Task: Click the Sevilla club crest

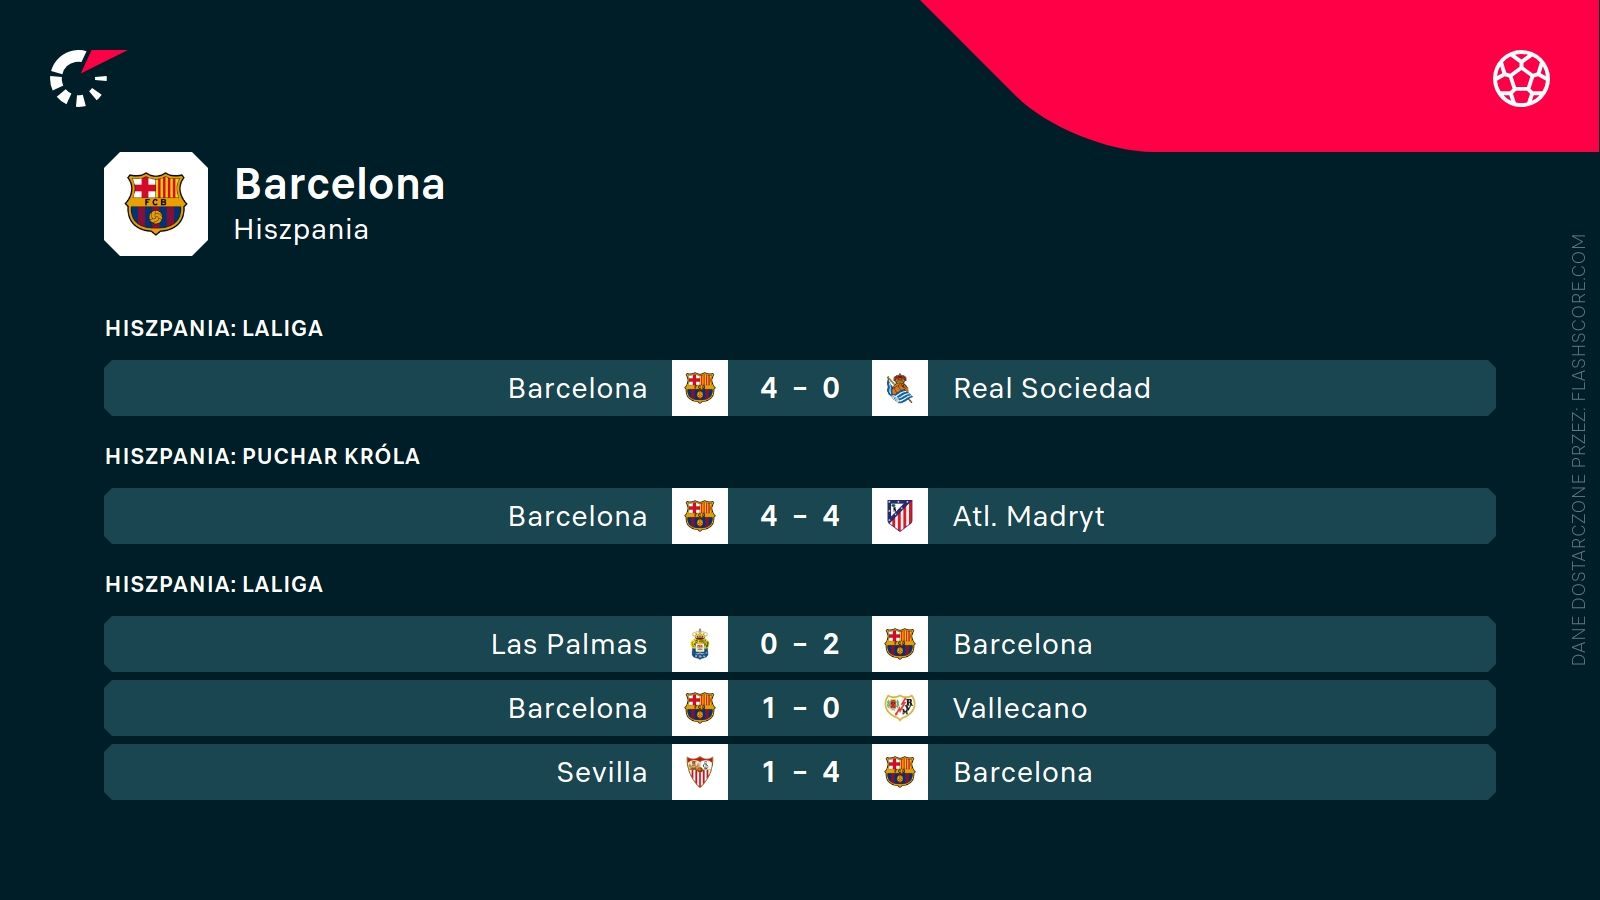Action: point(700,772)
